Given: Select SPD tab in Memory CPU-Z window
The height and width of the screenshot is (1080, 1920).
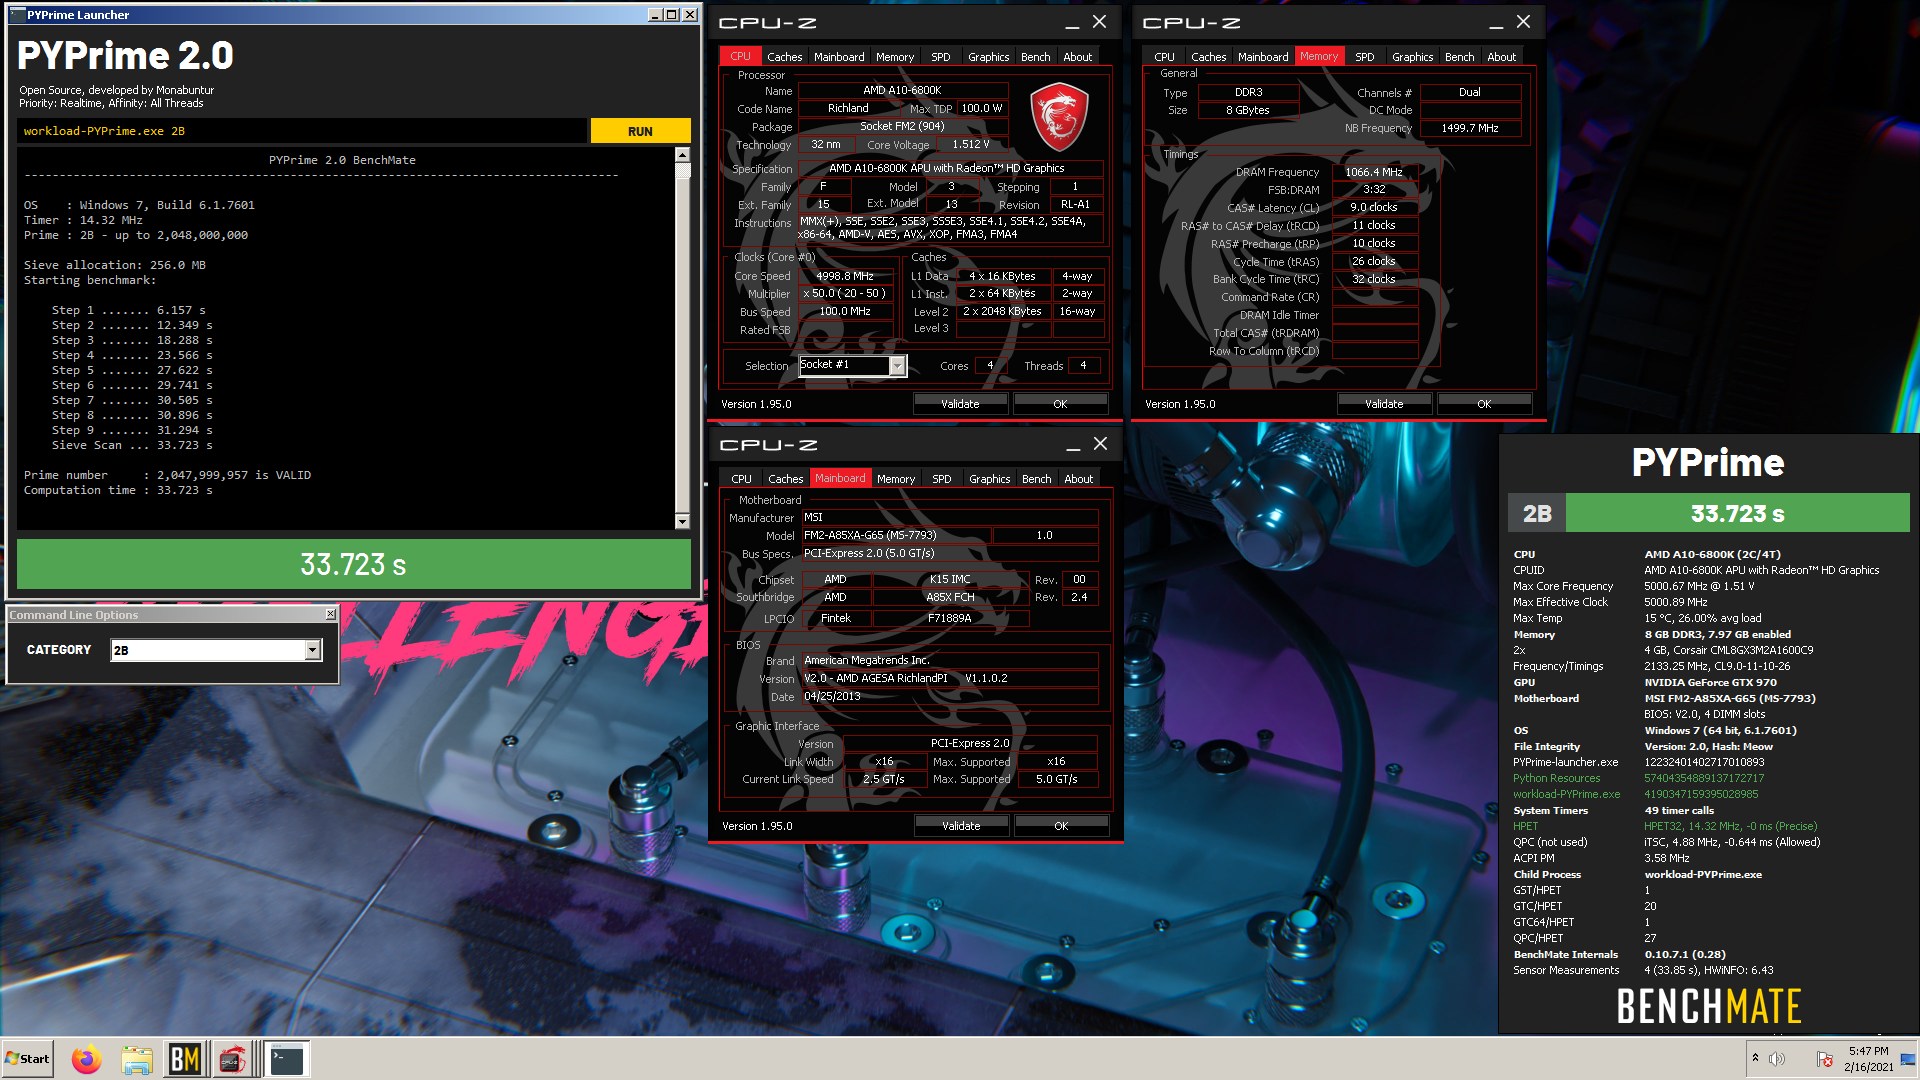Looking at the screenshot, I should click(1364, 57).
